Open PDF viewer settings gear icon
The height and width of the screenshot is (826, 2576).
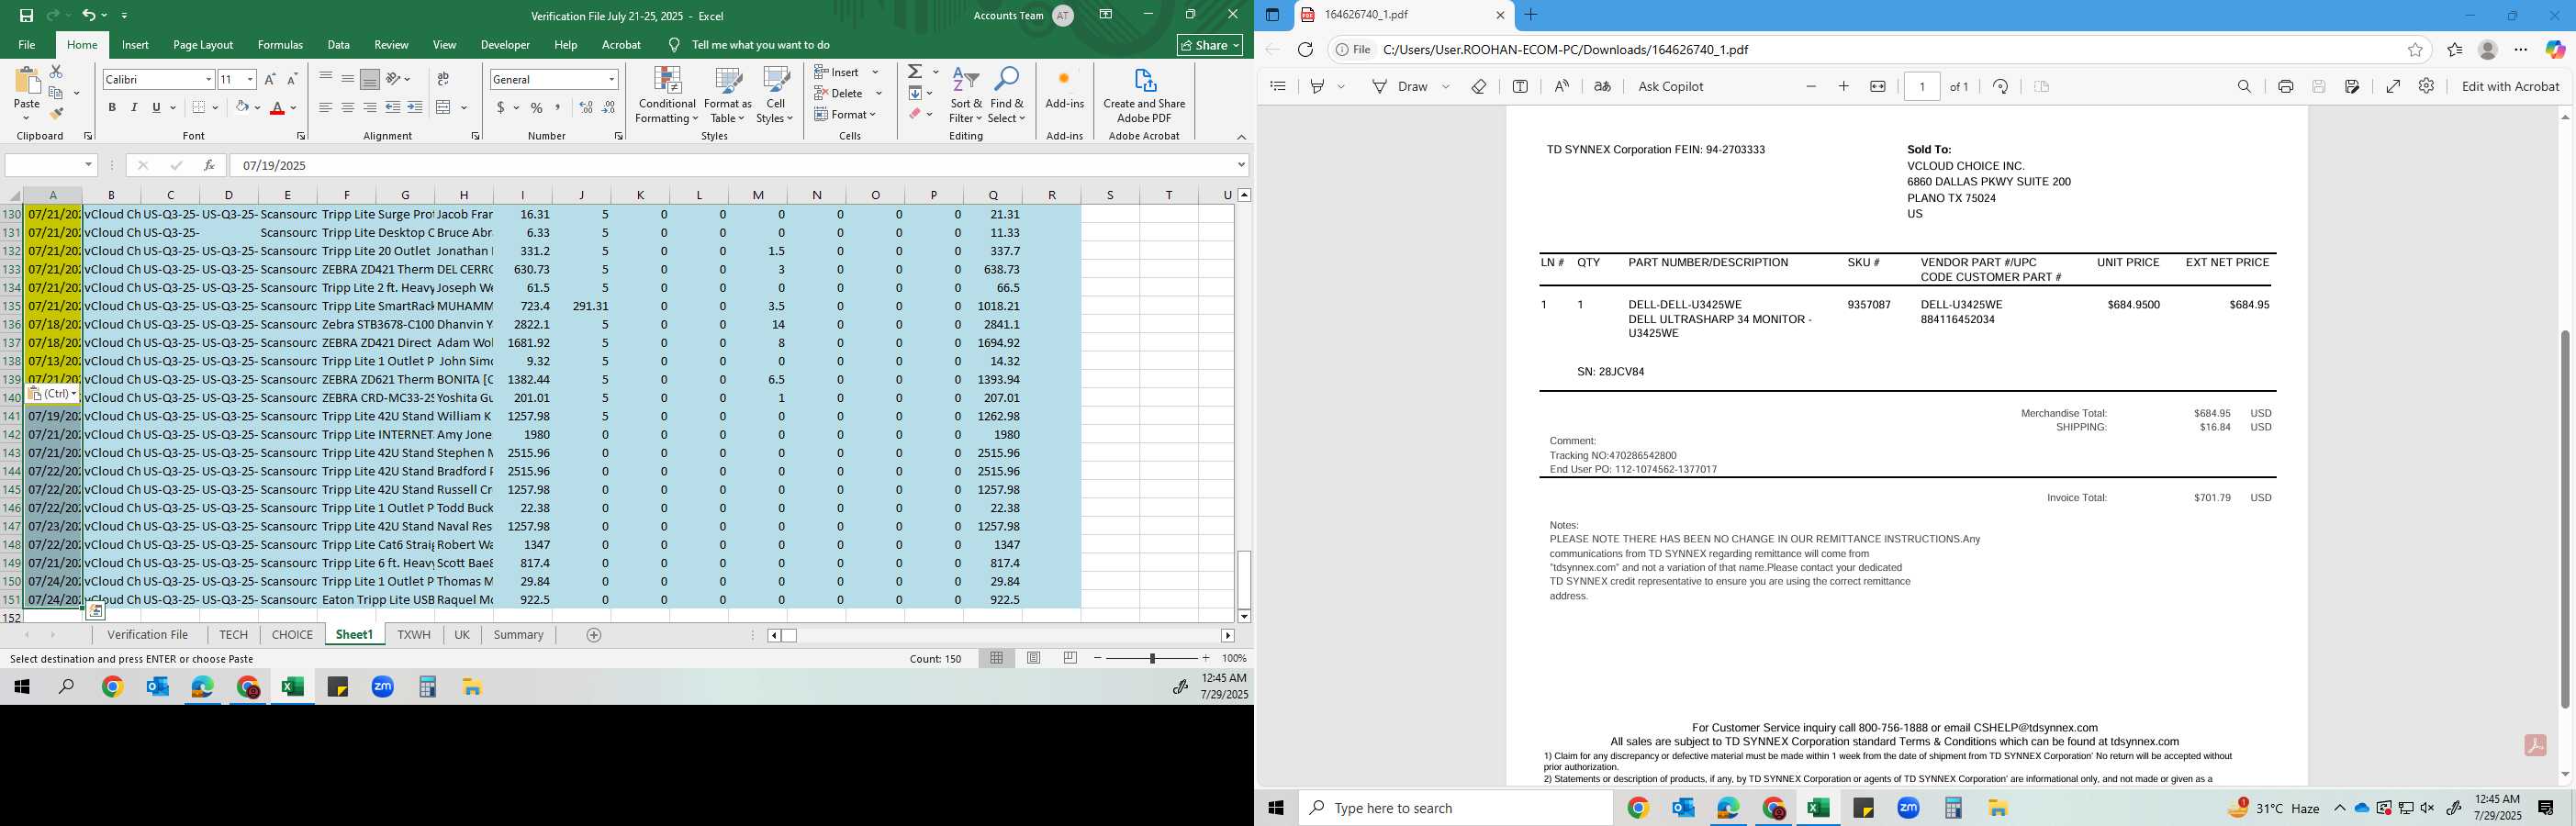pos(2426,87)
